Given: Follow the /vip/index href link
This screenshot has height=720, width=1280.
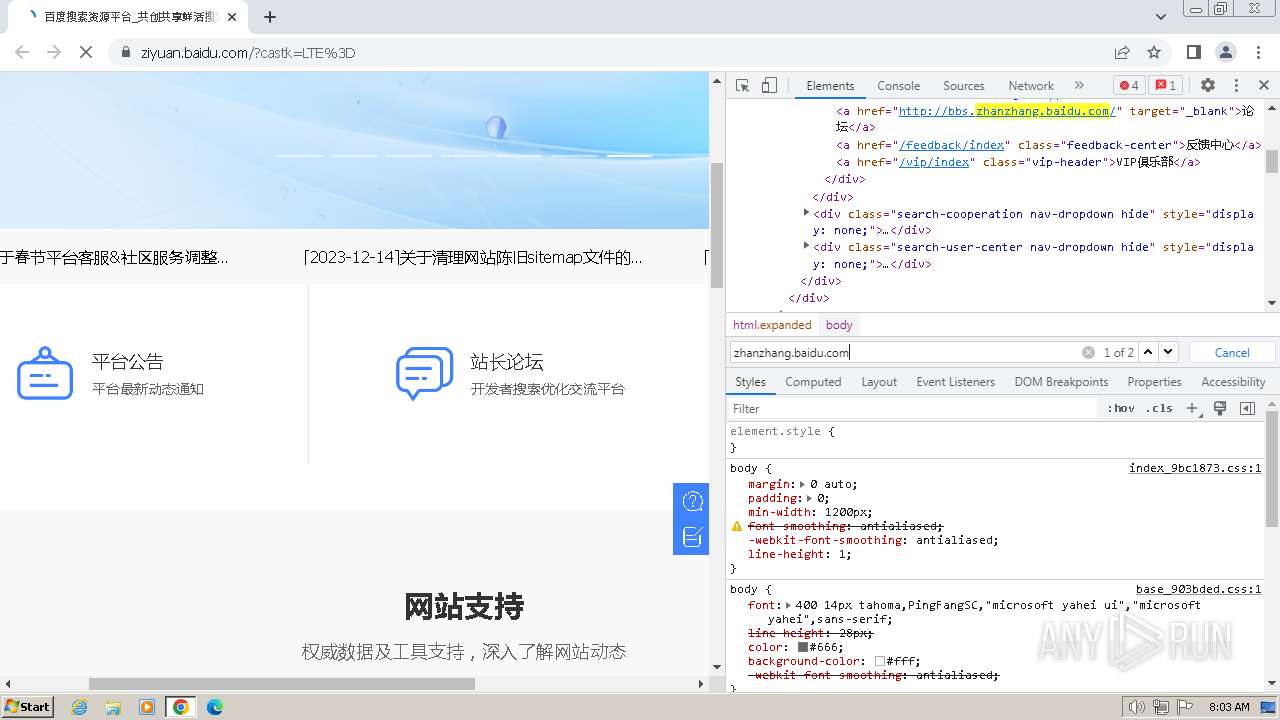Looking at the screenshot, I should pos(935,162).
